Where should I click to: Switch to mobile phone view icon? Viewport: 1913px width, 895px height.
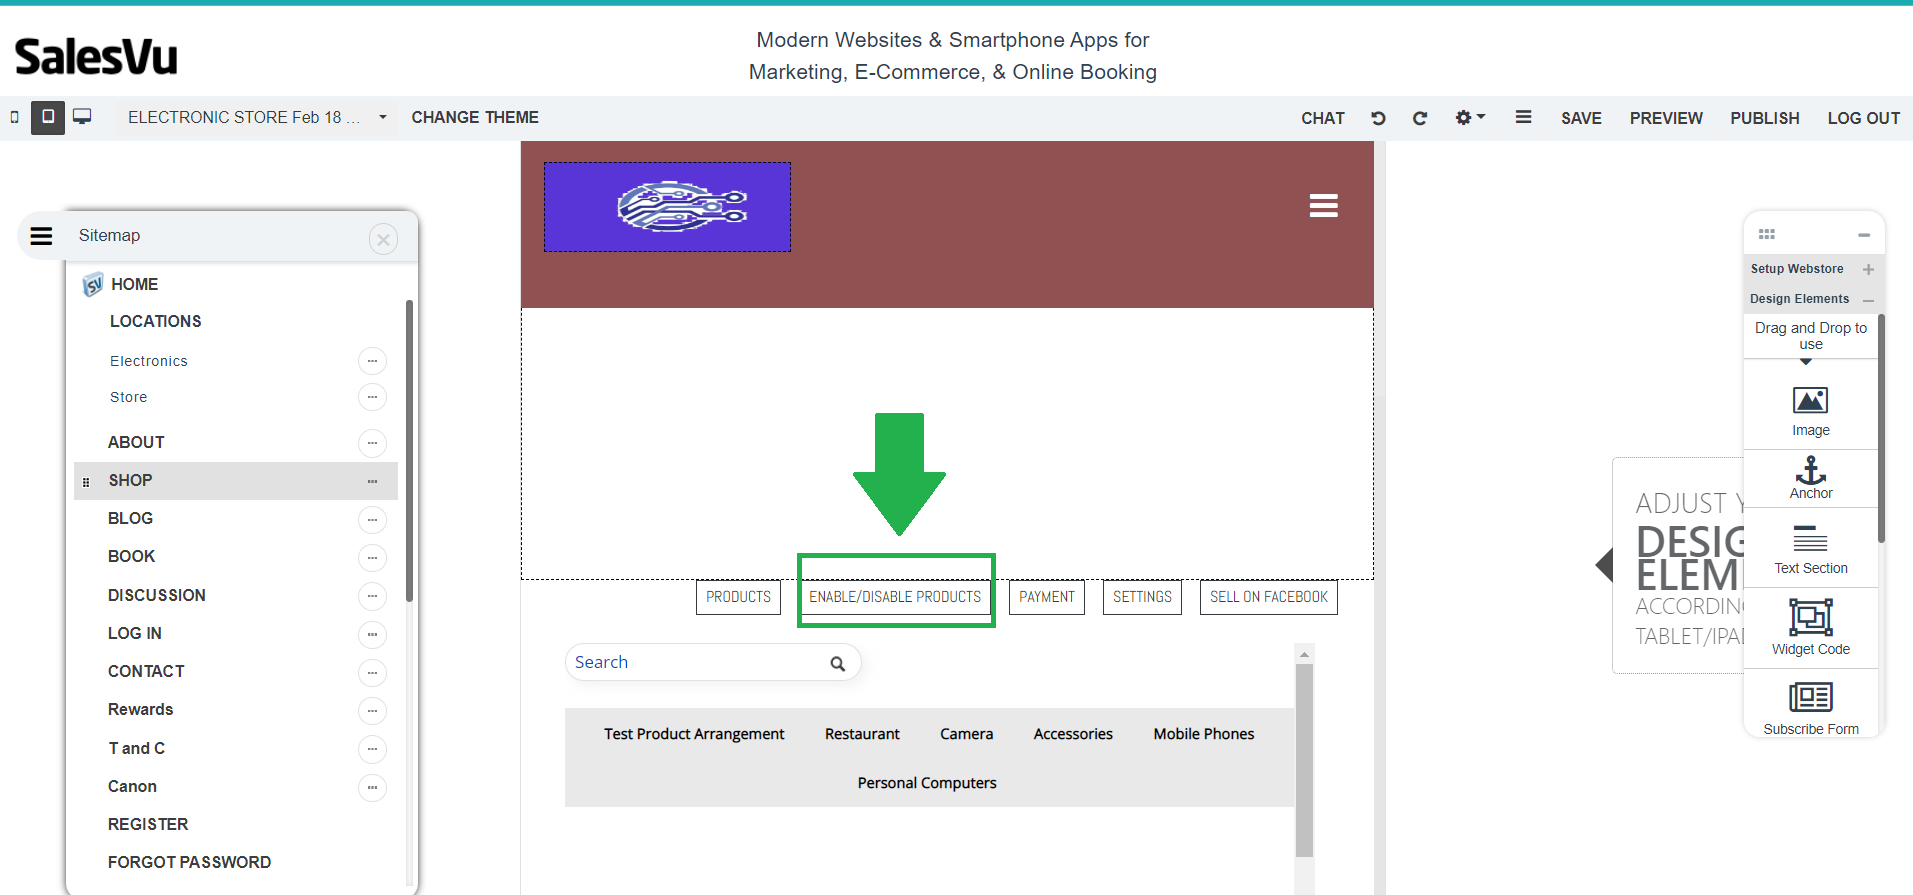[x=14, y=117]
